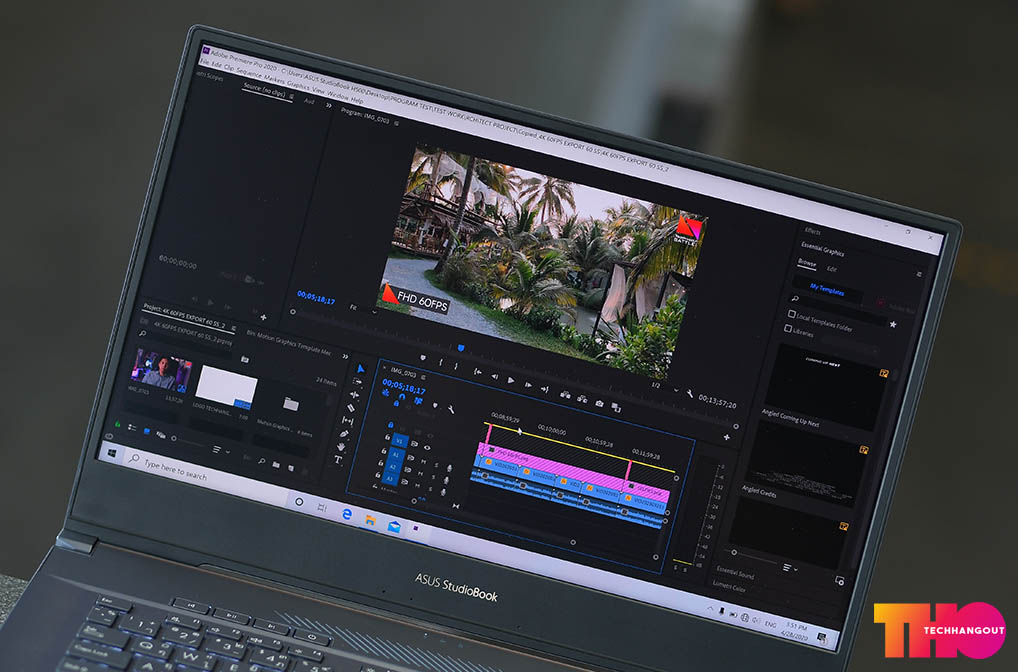
Task: Open File menu
Action: [205, 62]
